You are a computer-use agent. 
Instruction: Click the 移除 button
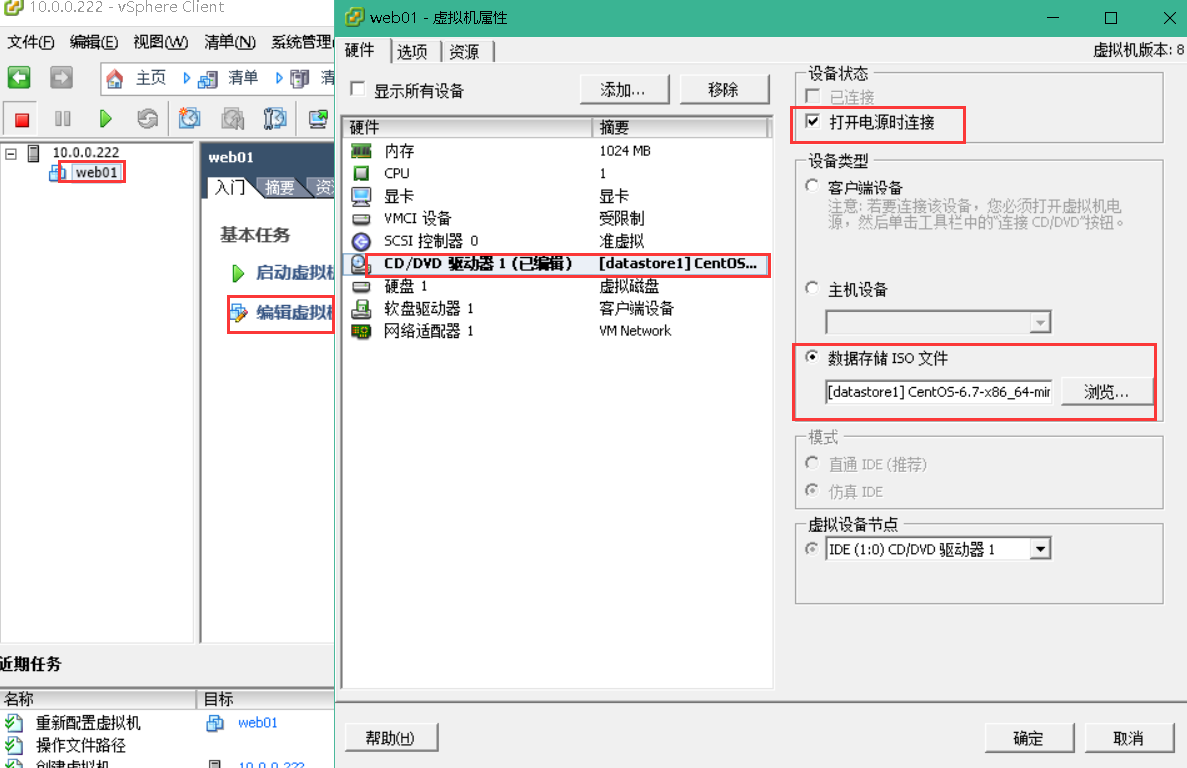click(x=724, y=89)
